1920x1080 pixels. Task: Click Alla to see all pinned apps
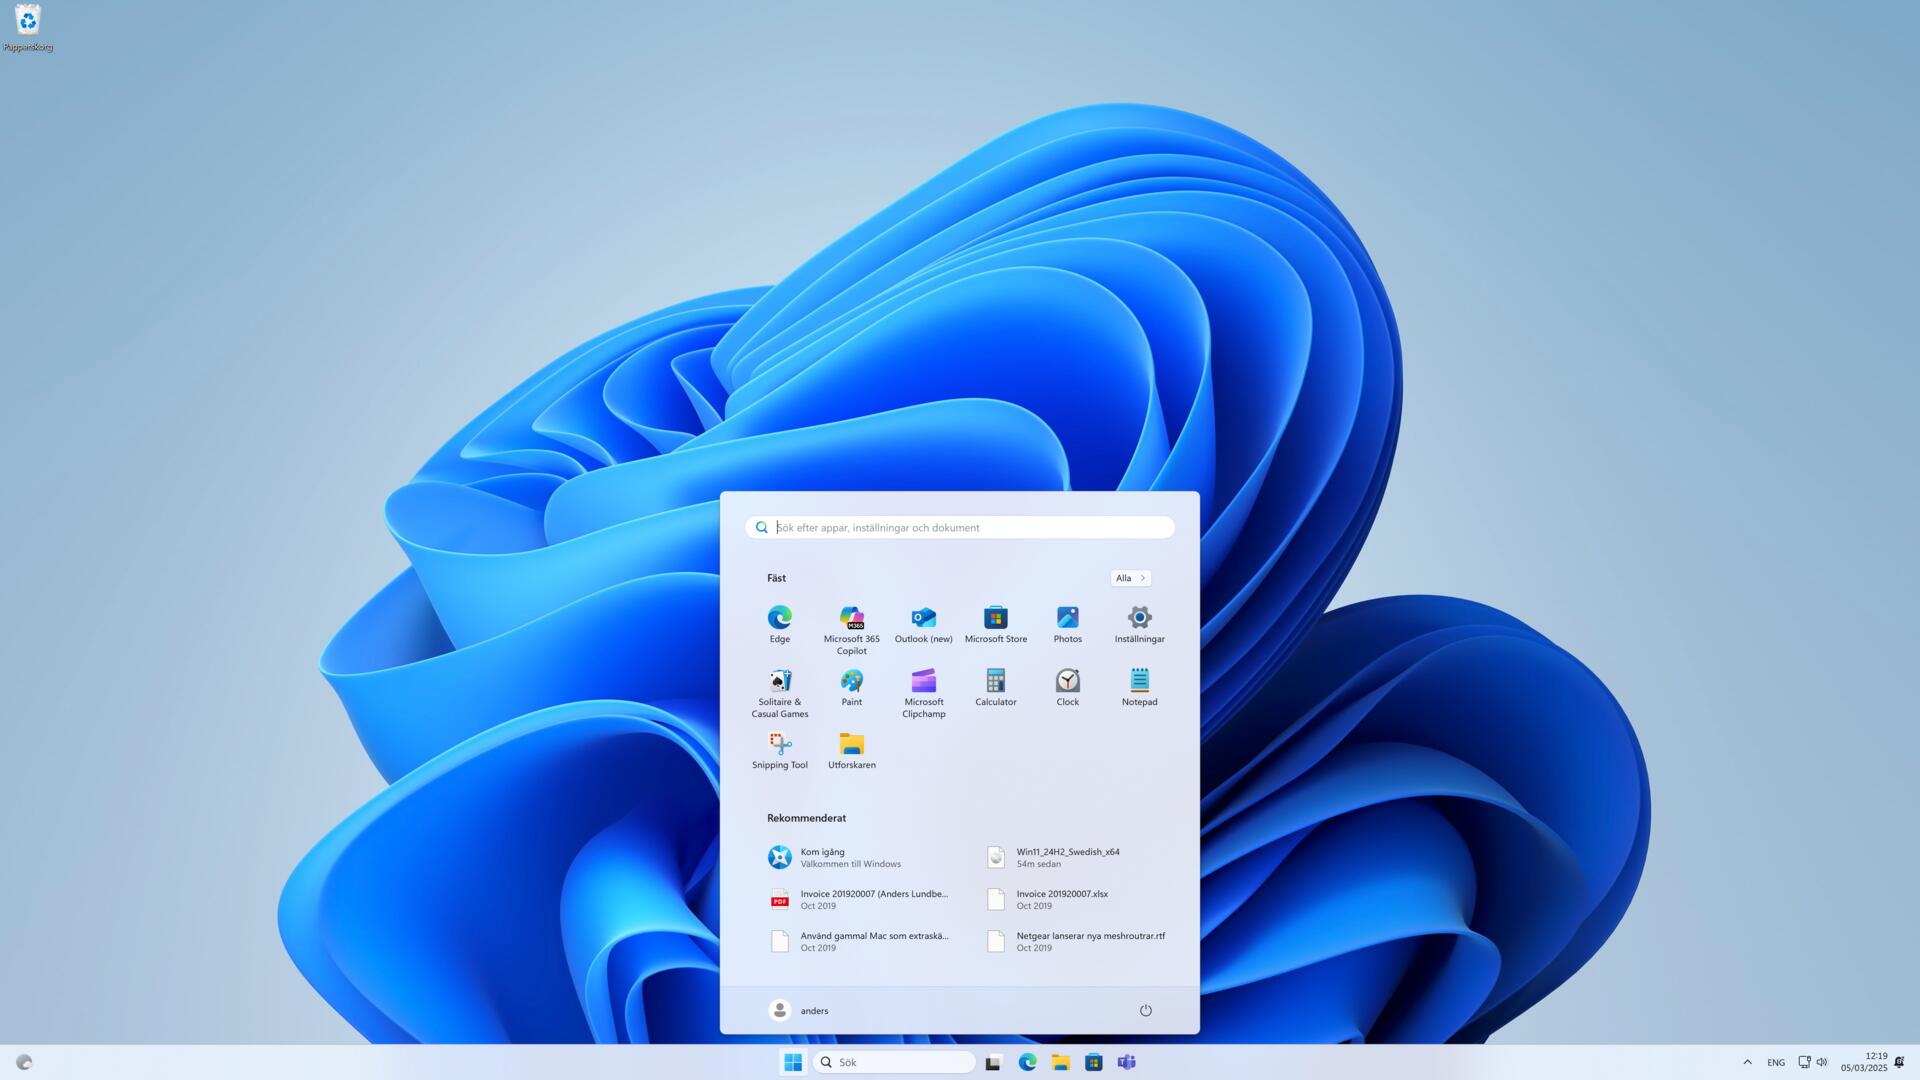pos(1127,578)
